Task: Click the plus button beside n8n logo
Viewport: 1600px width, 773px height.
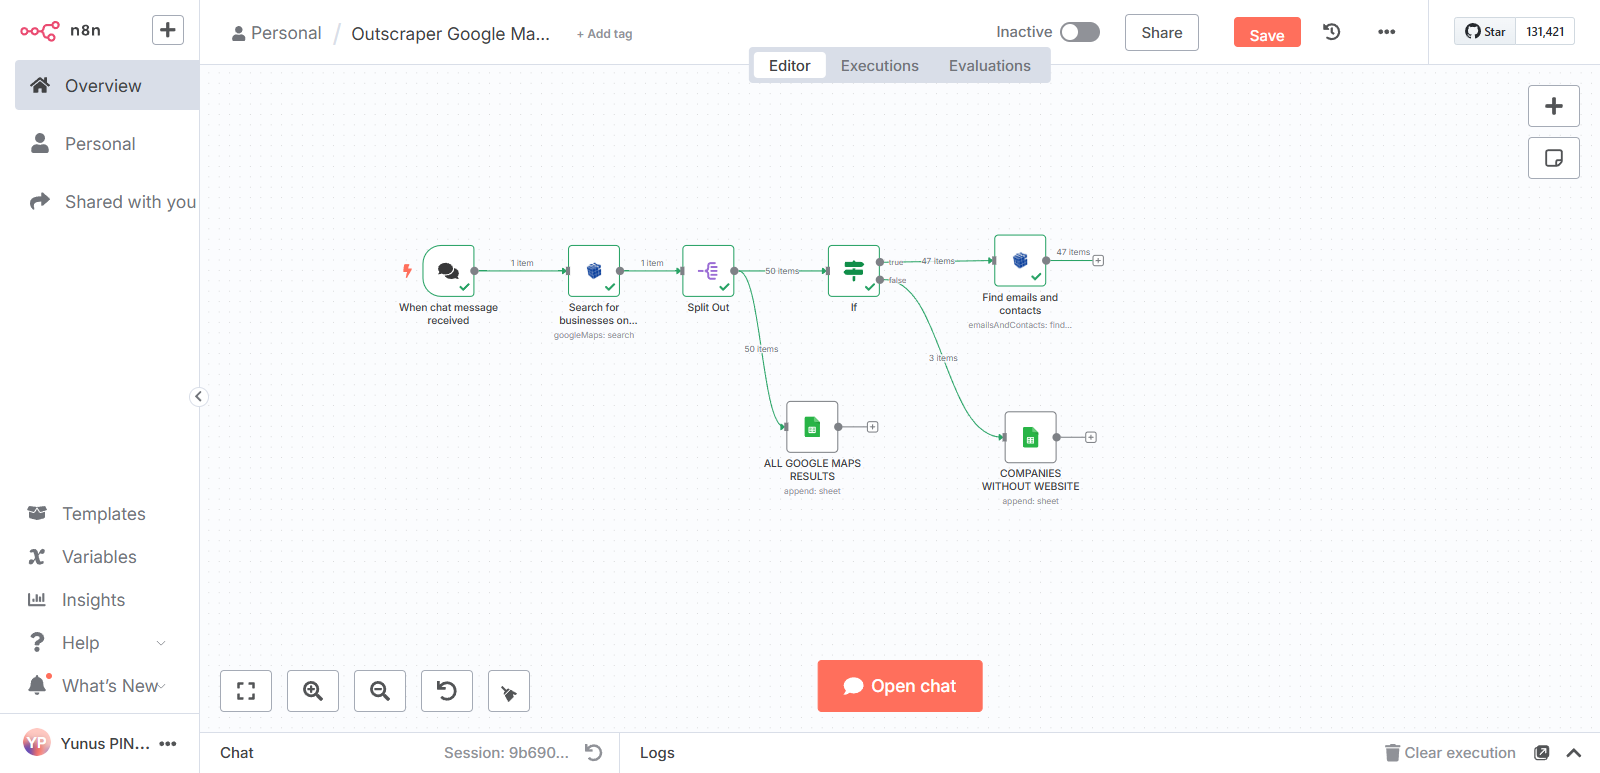Action: [168, 30]
